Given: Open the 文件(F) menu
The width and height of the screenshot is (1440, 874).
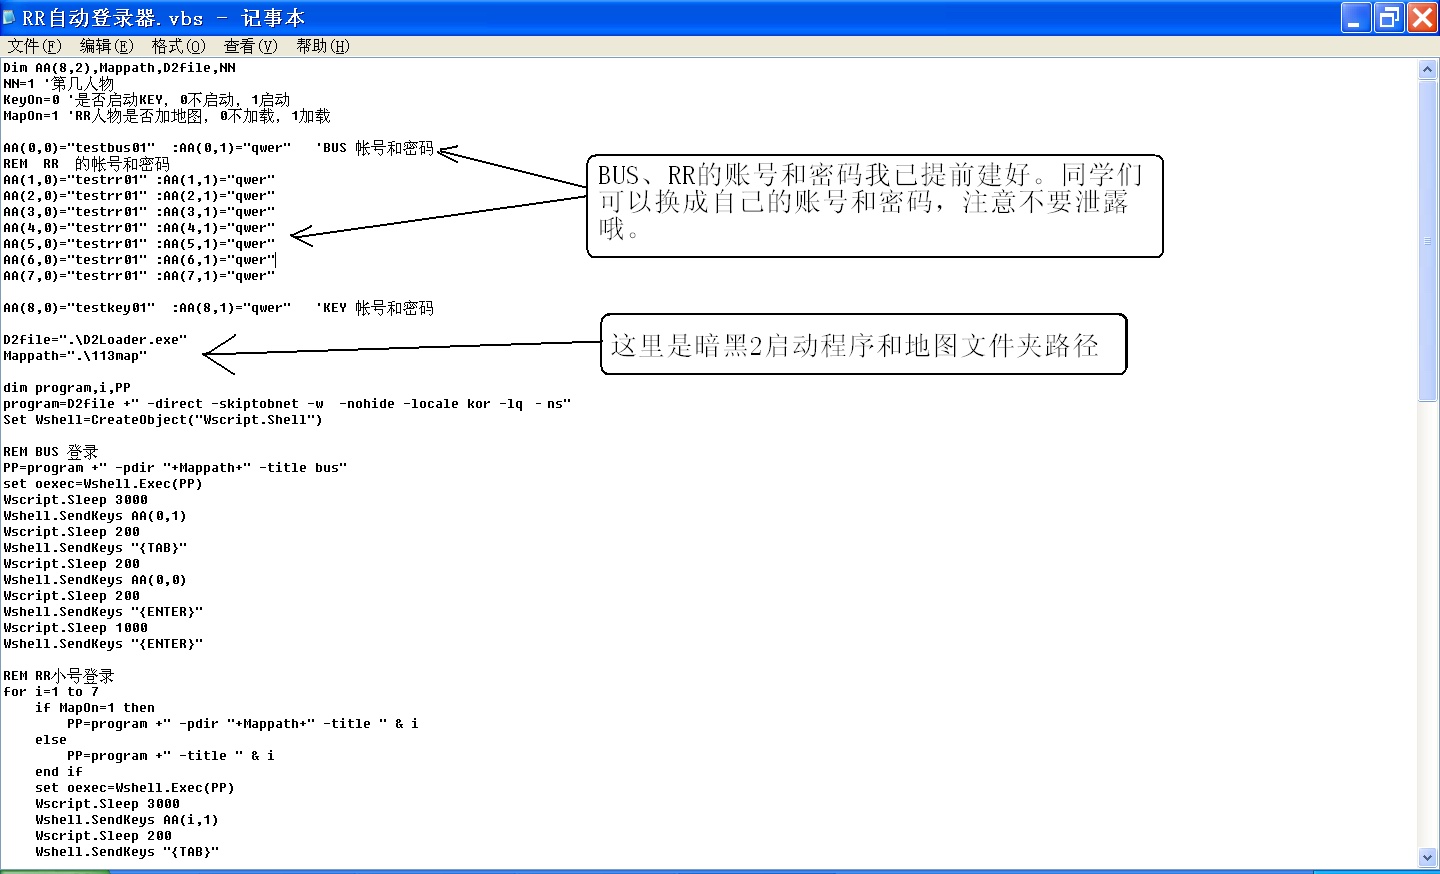Looking at the screenshot, I should click(x=35, y=46).
